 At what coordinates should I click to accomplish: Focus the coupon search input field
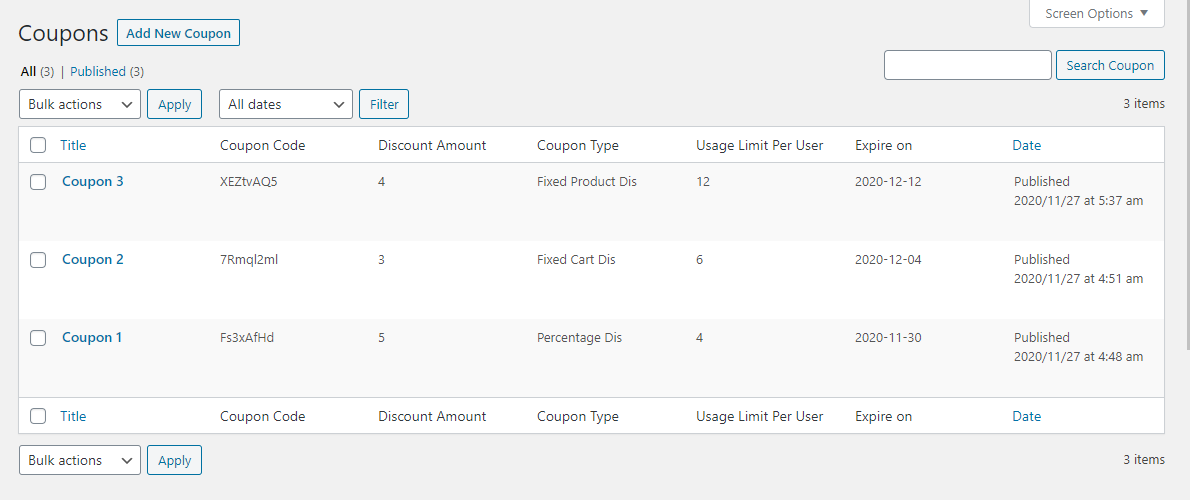[967, 65]
